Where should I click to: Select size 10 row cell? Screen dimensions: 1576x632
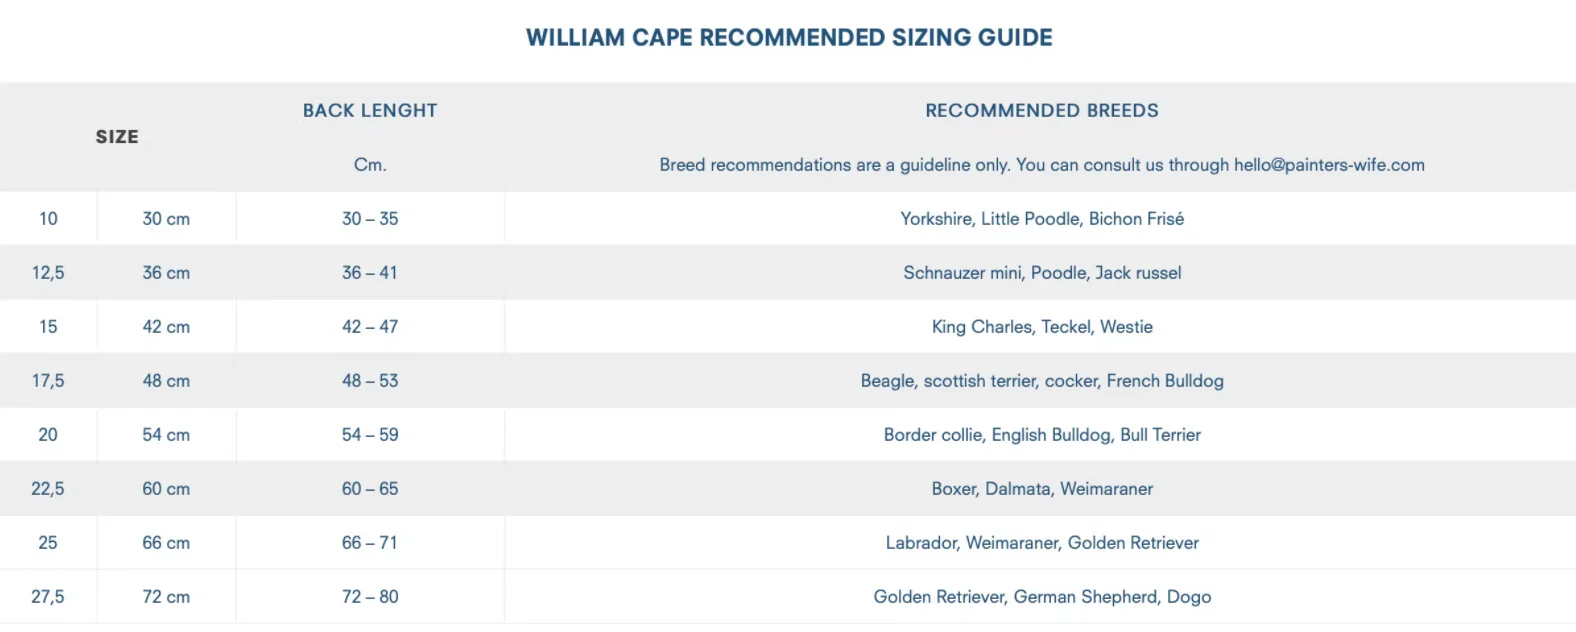[48, 219]
